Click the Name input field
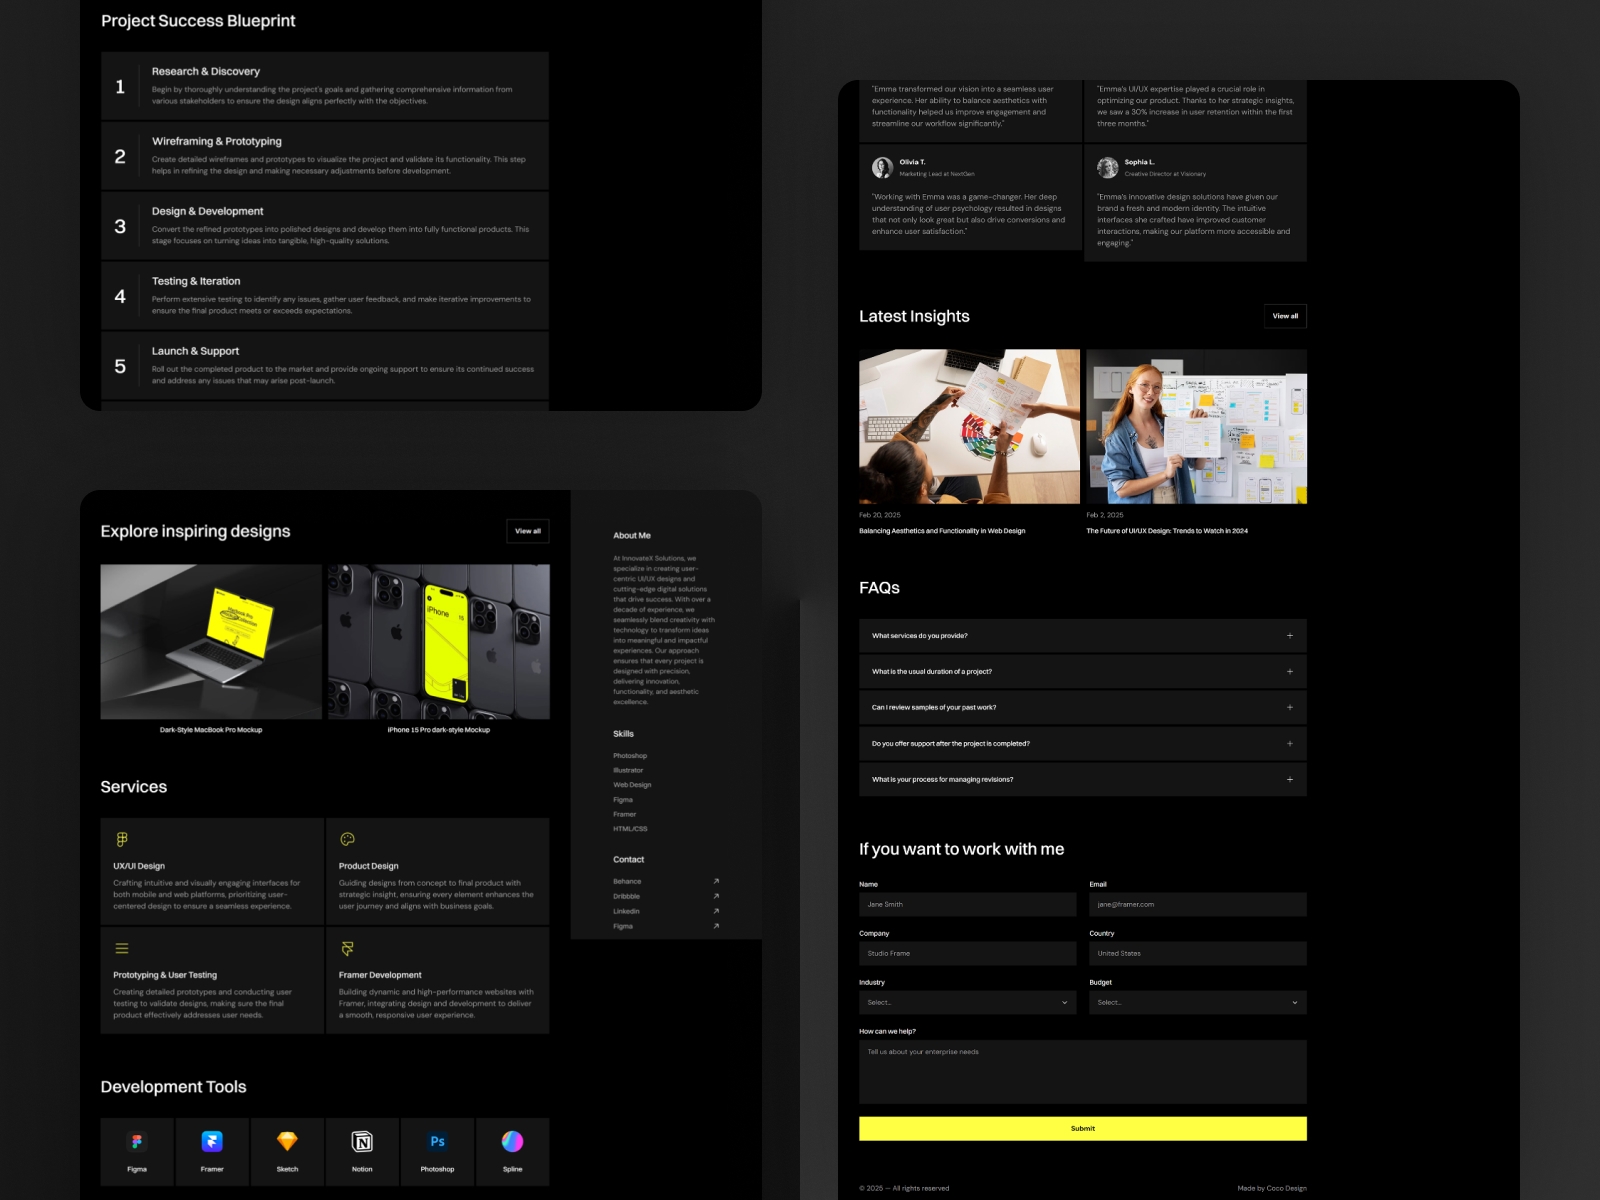 pos(966,904)
